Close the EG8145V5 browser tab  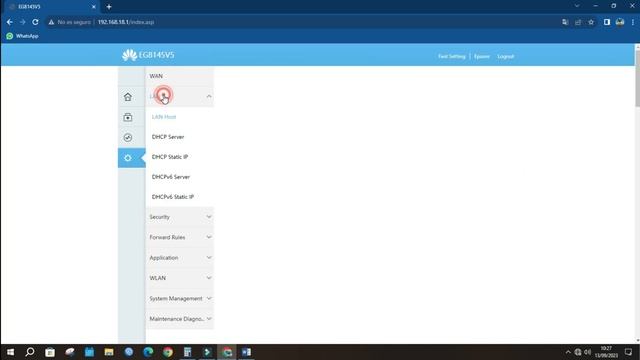tap(93, 7)
